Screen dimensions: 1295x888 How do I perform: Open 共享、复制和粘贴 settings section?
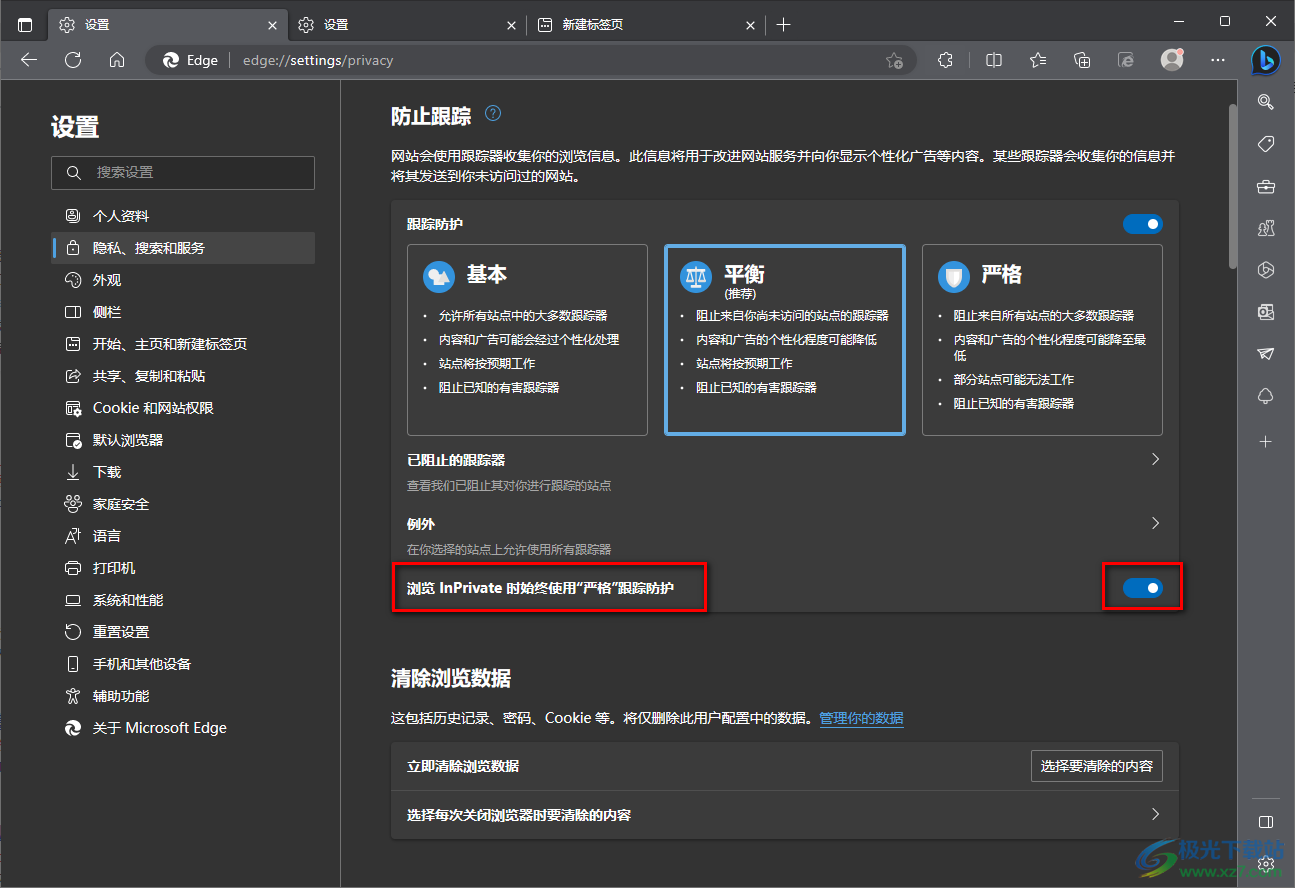point(183,376)
